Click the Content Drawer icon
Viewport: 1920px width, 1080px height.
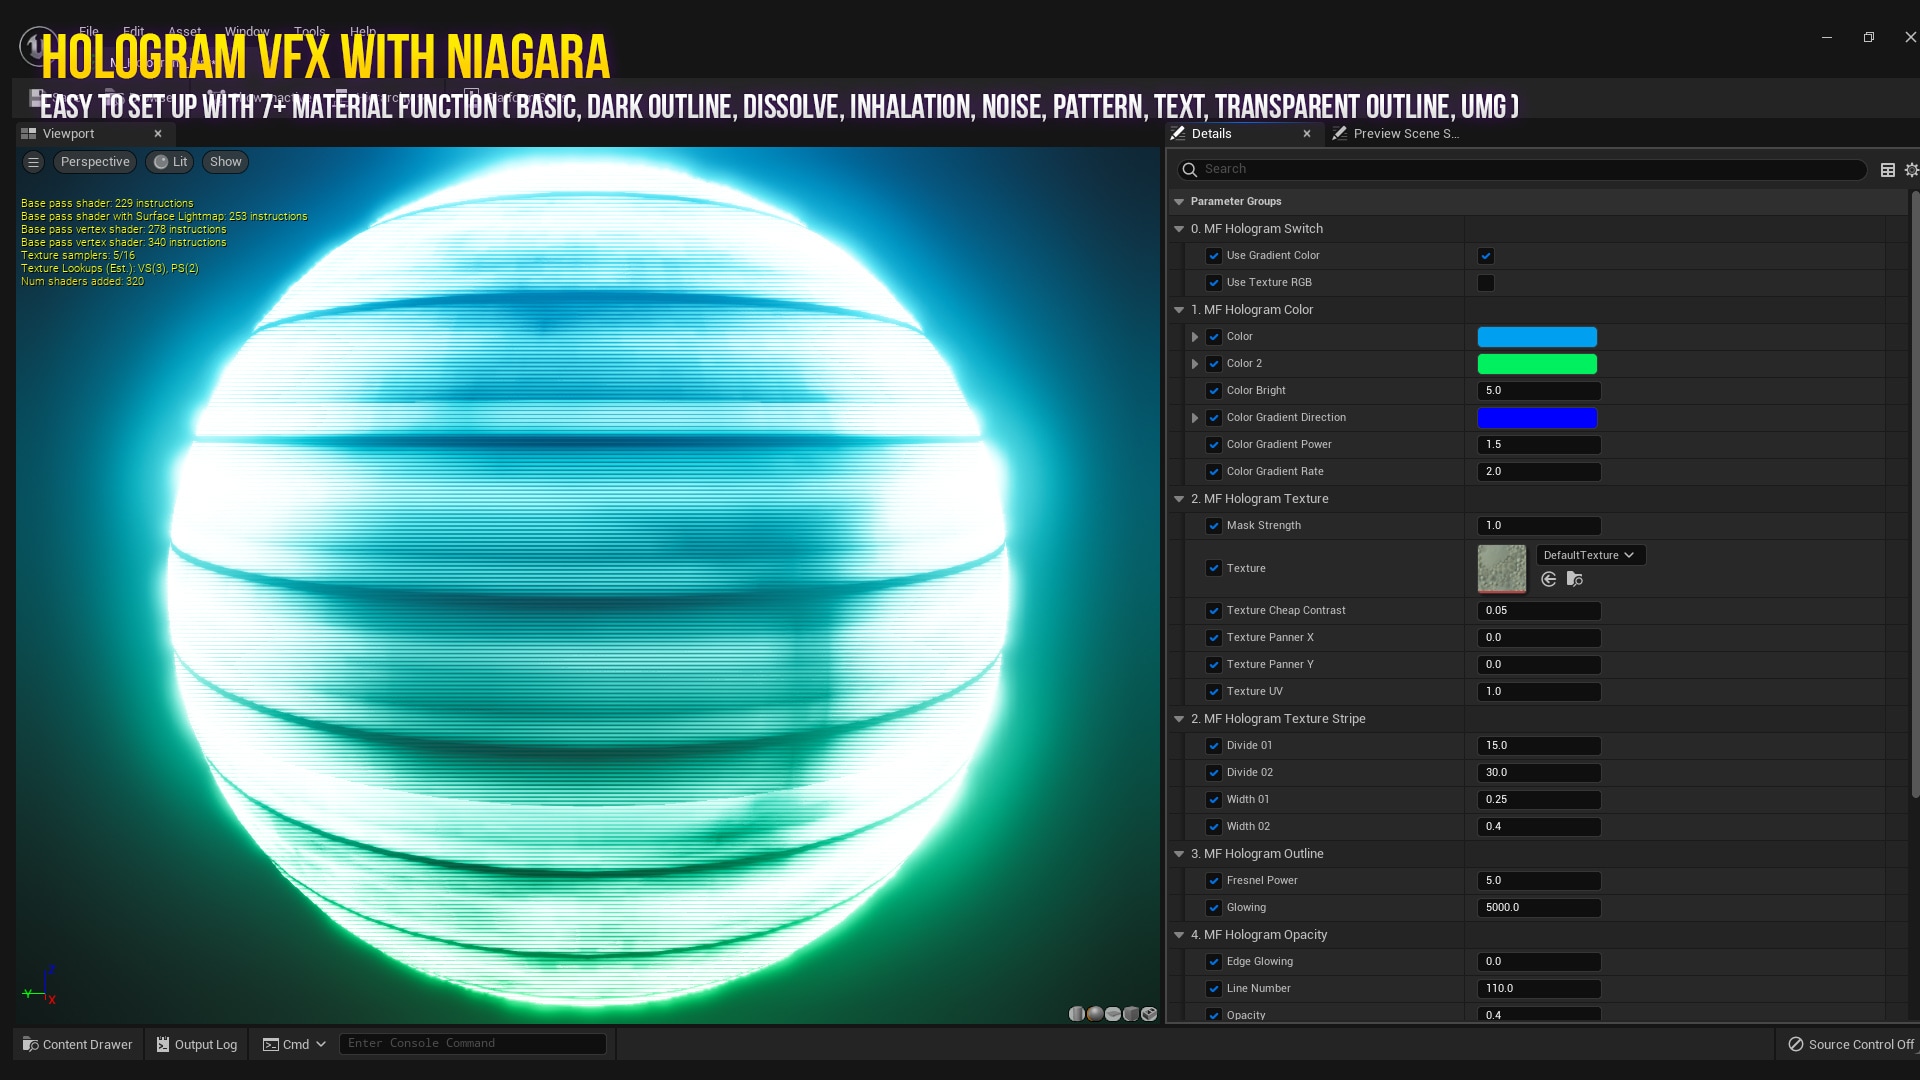30,1044
